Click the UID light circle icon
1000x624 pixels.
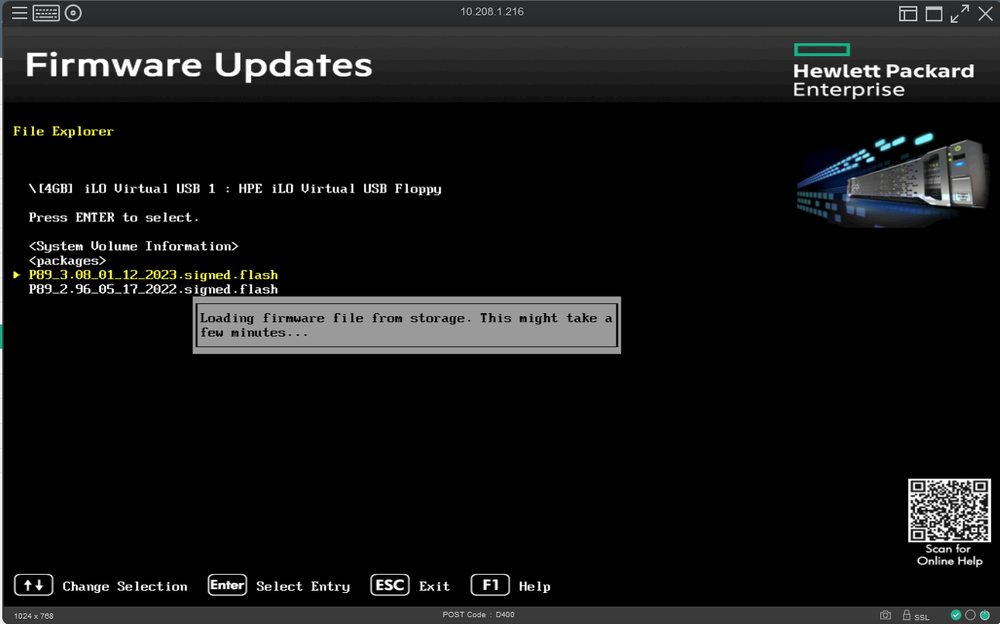pyautogui.click(x=971, y=615)
